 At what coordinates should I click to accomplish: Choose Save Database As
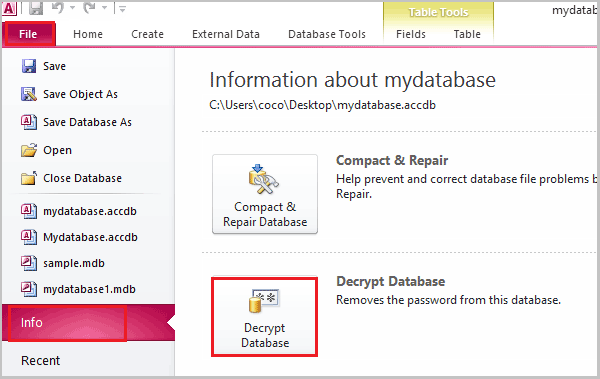click(x=87, y=122)
